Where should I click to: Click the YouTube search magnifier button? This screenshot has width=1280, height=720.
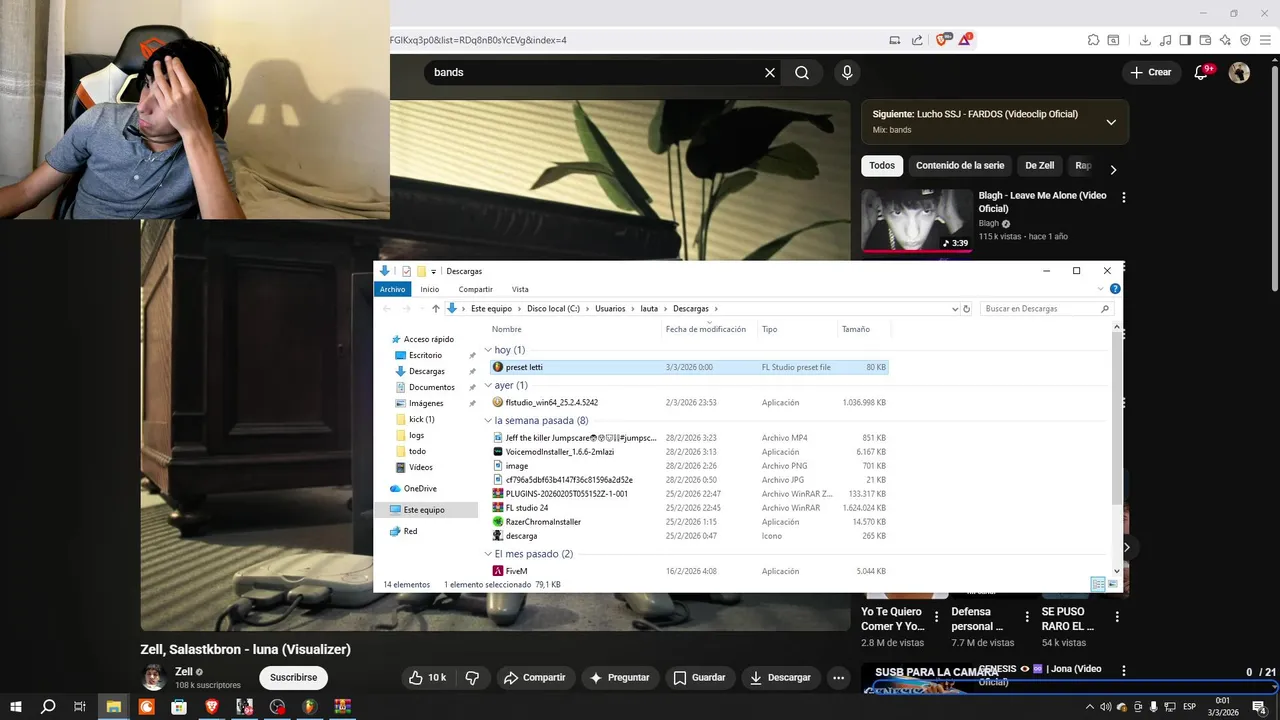(x=802, y=72)
